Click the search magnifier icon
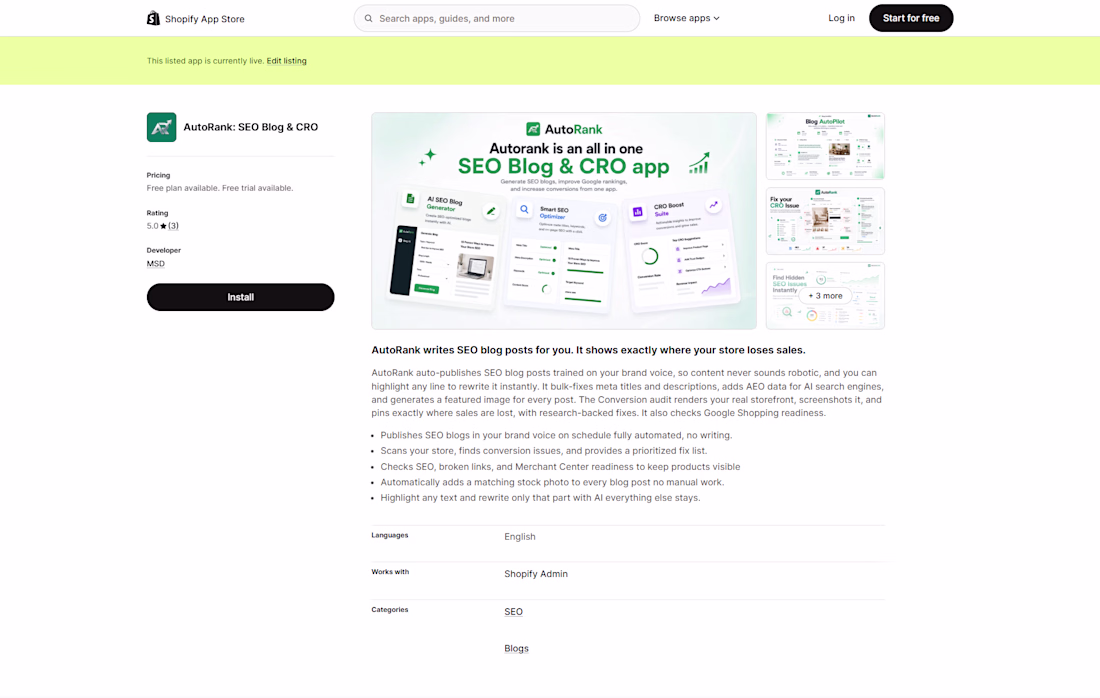The width and height of the screenshot is (1100, 698). tap(368, 19)
